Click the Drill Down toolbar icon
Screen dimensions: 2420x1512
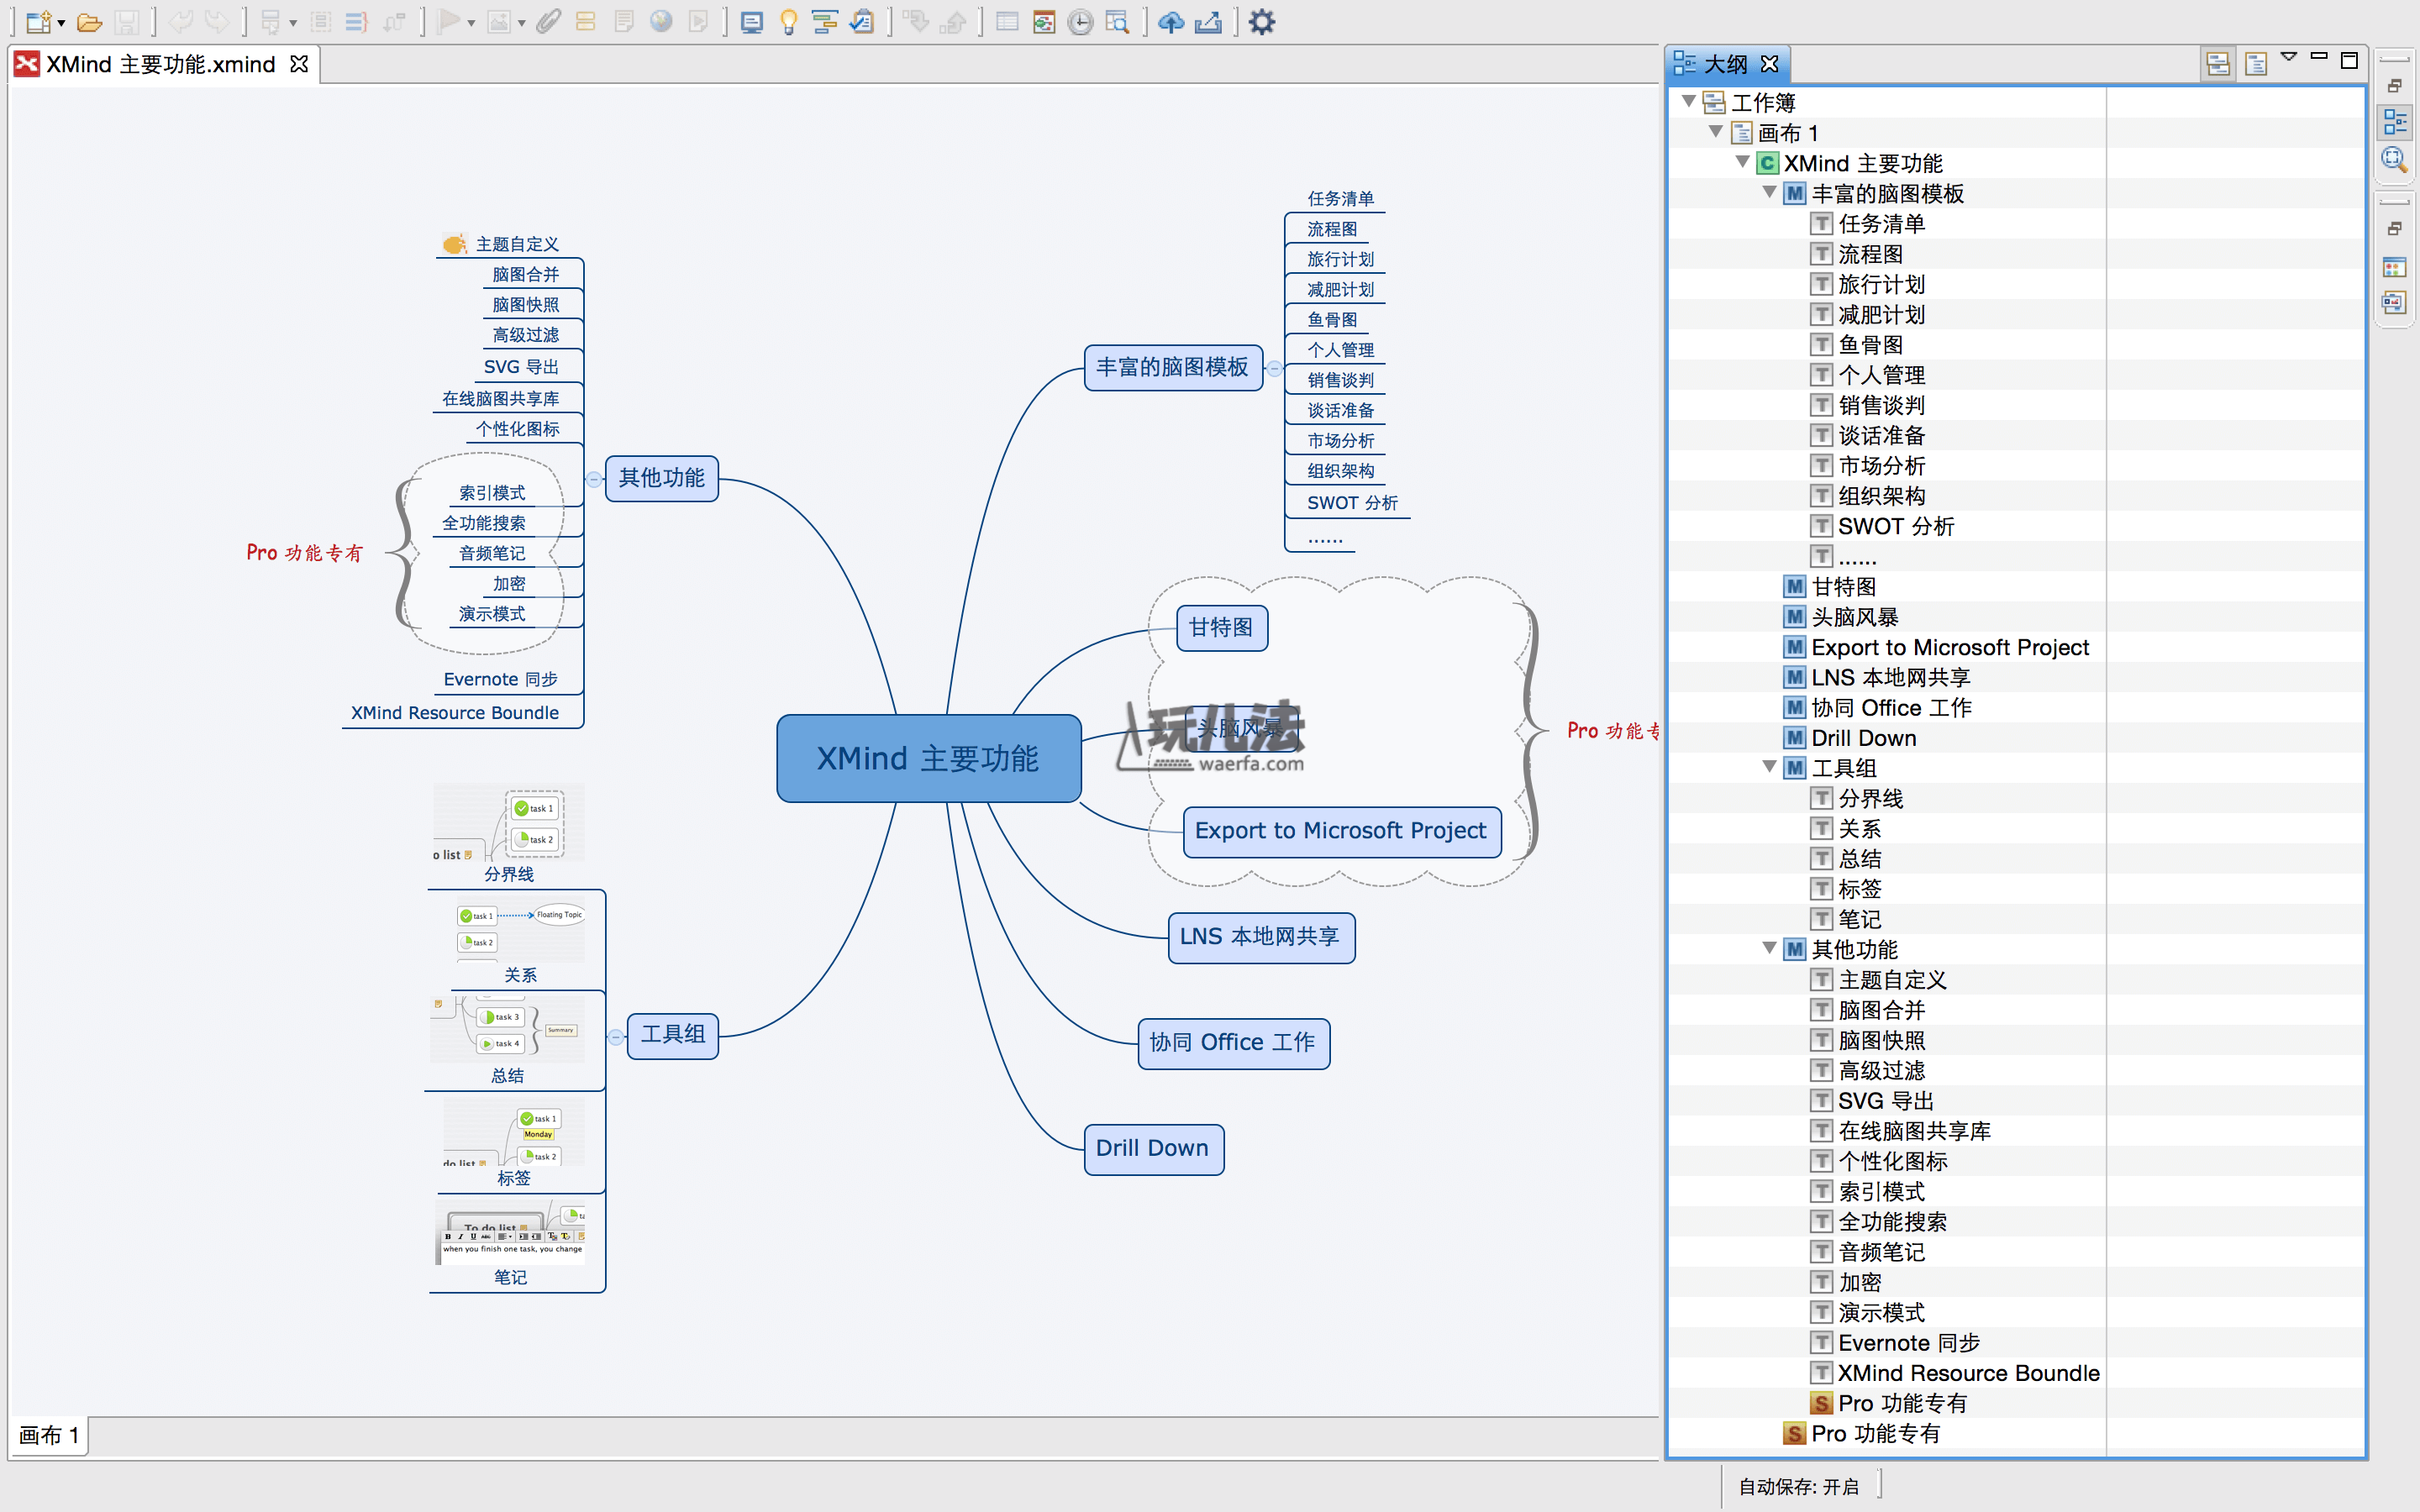tap(915, 22)
